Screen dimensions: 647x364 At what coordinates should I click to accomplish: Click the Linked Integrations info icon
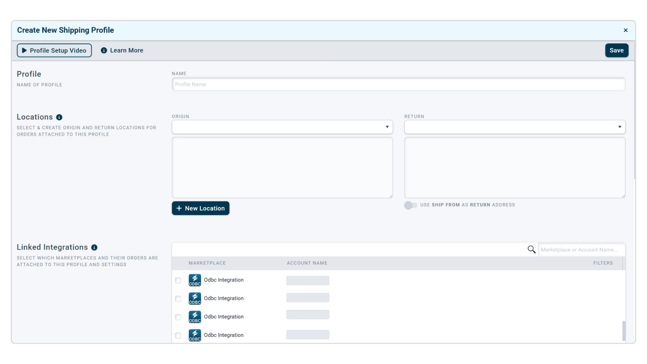click(x=94, y=248)
